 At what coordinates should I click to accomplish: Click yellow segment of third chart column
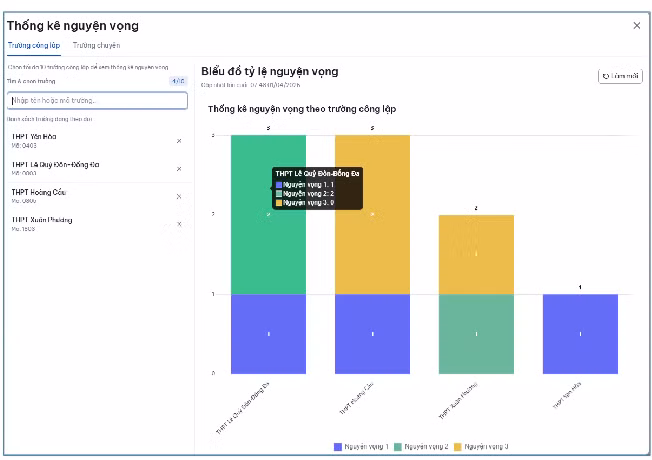click(x=476, y=254)
